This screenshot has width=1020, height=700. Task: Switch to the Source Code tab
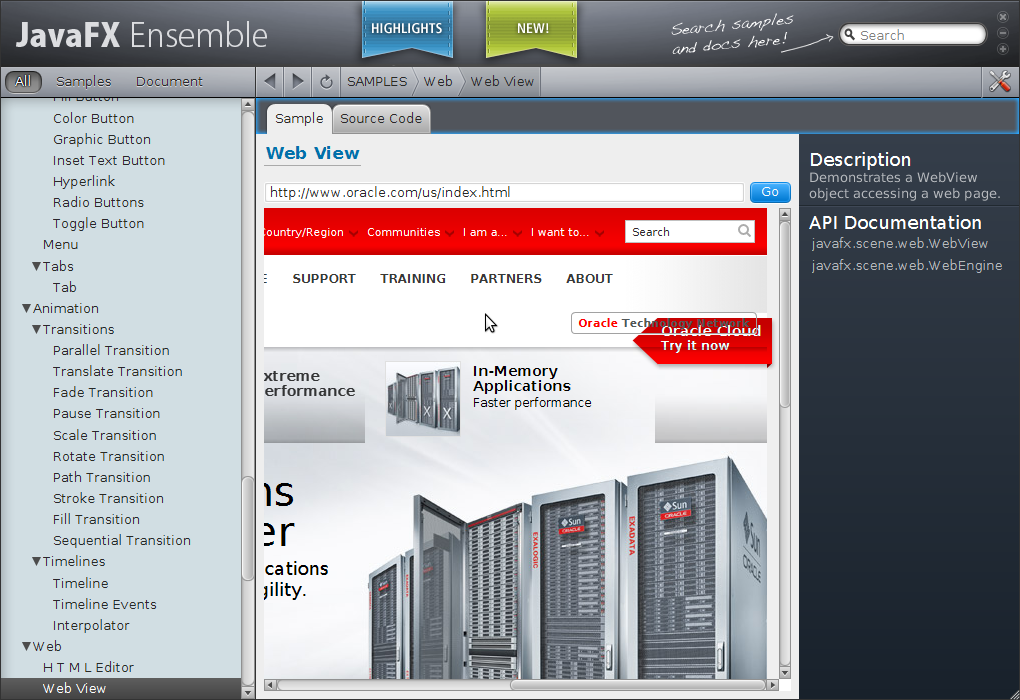pyautogui.click(x=381, y=118)
